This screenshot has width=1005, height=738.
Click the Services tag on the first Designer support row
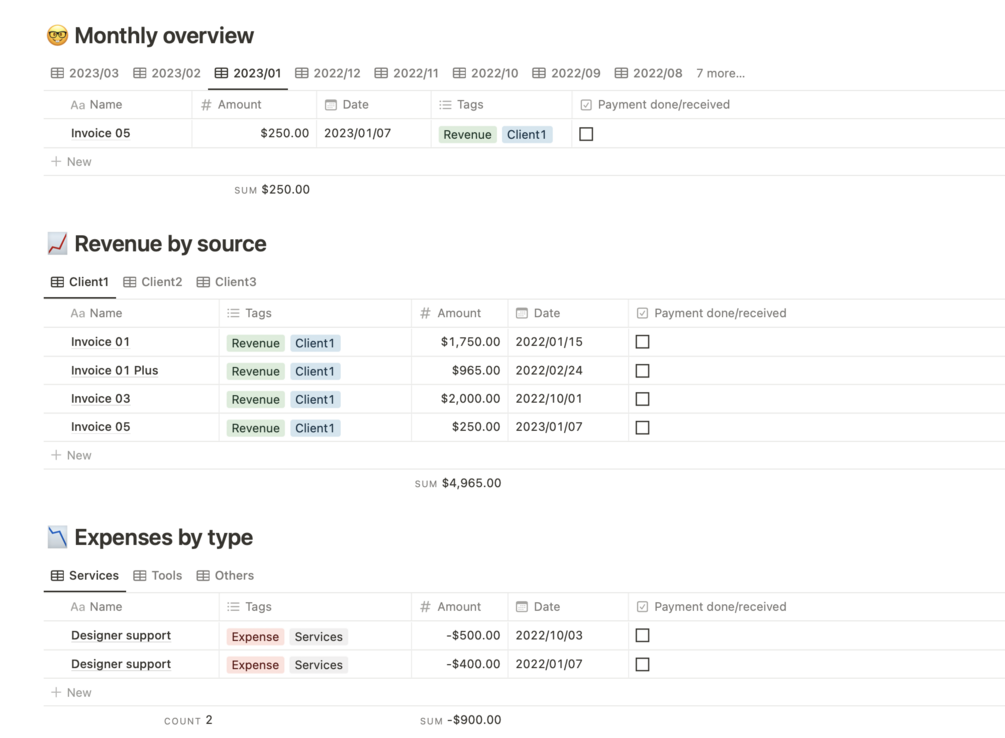[x=318, y=637]
